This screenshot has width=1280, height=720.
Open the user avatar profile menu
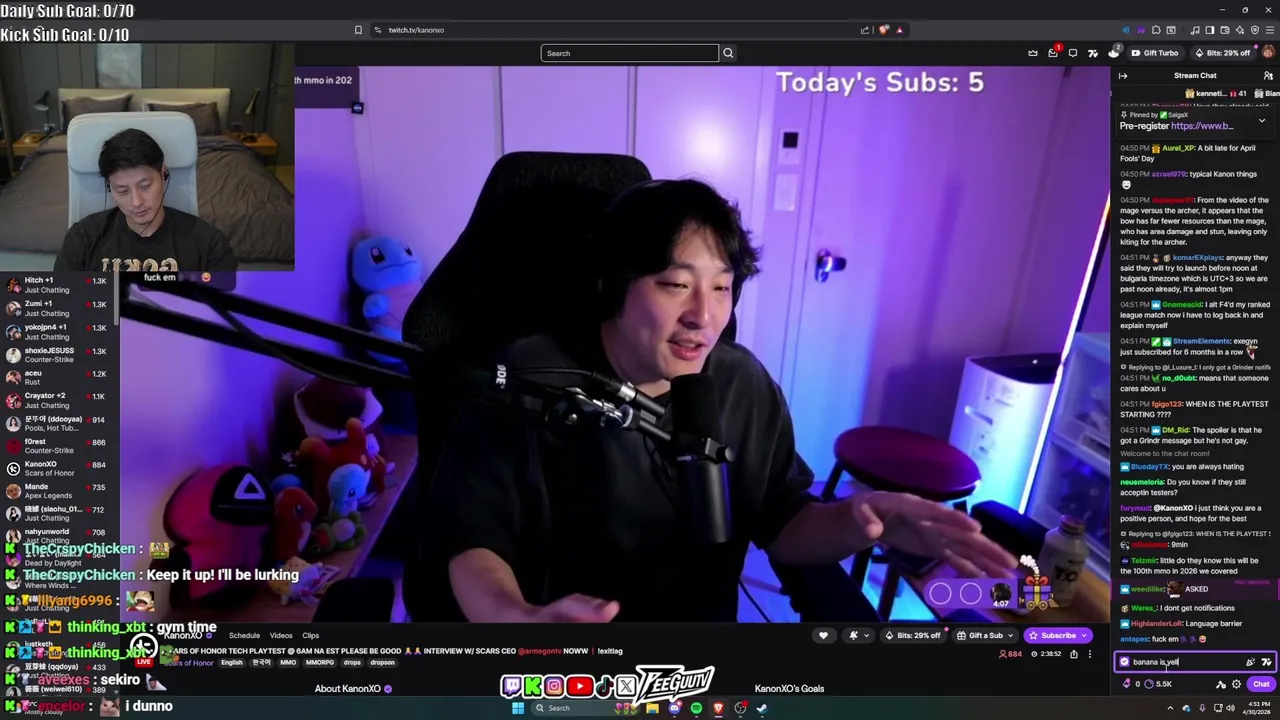point(1268,52)
